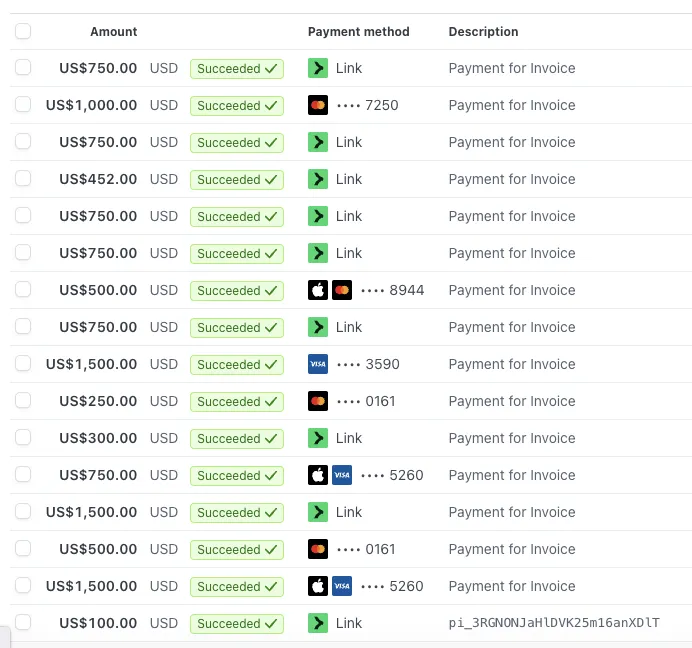Open the US$1,000.00 payment amount

[x=92, y=105]
